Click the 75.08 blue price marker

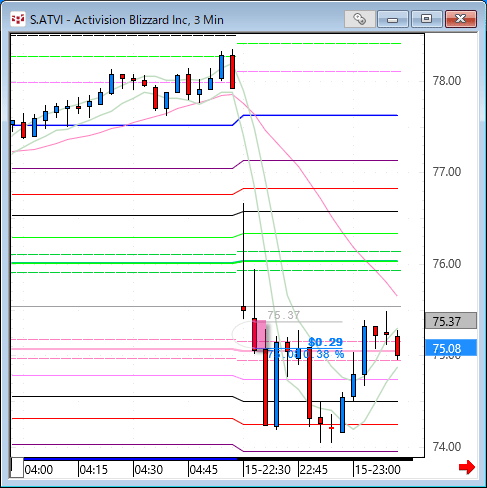tap(451, 348)
